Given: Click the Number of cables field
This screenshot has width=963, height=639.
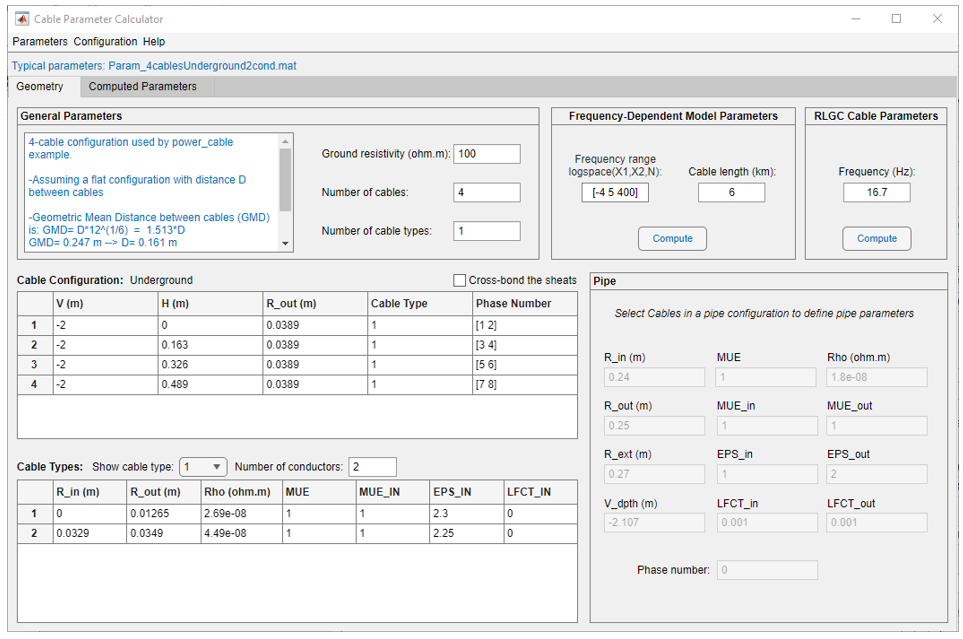Looking at the screenshot, I should tap(487, 192).
